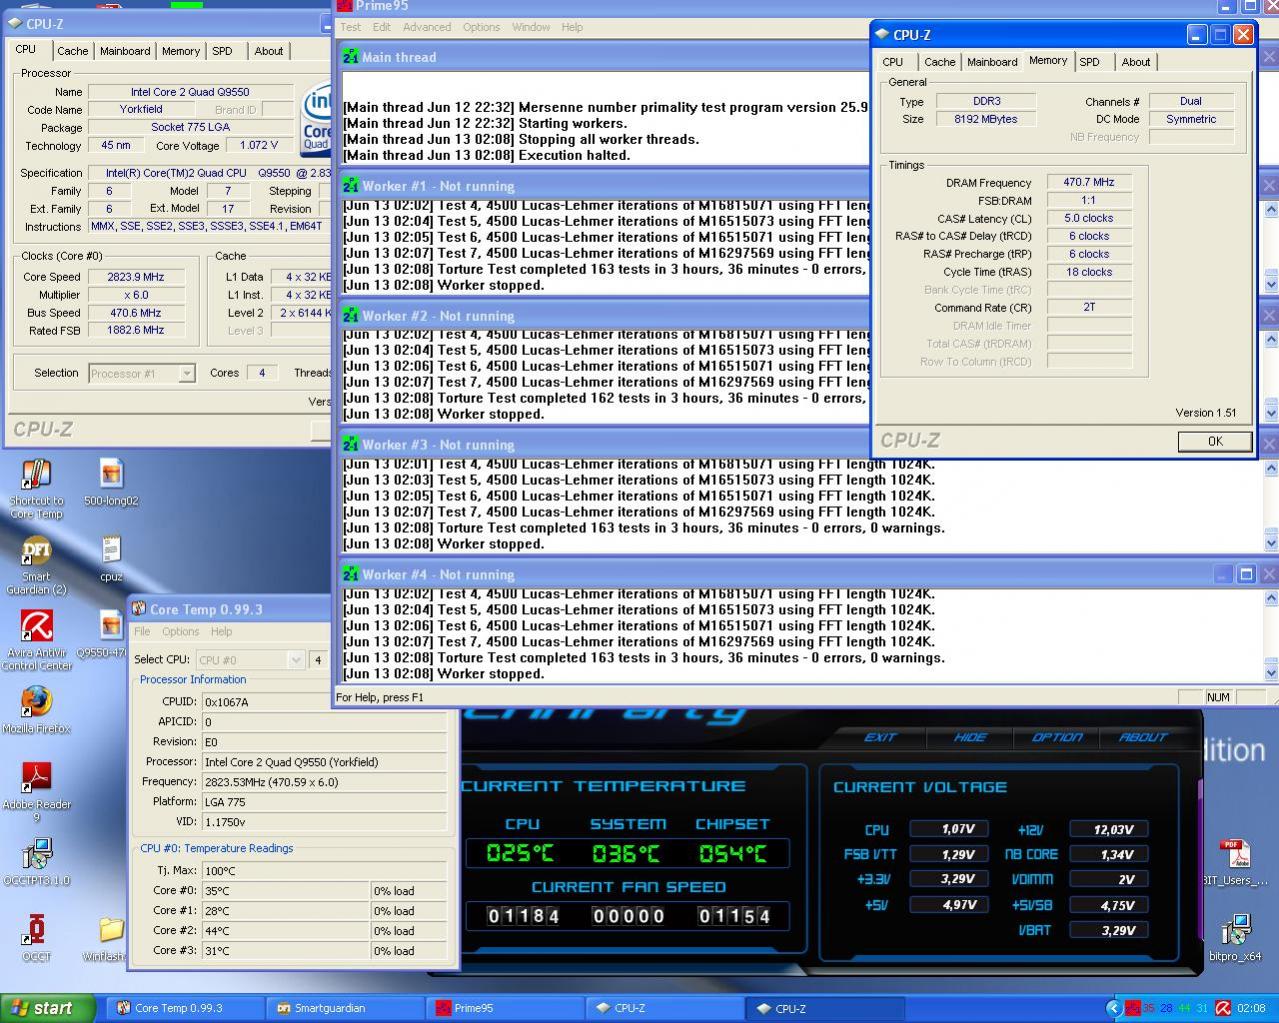Open the OCCT desktop shortcut
This screenshot has height=1023, width=1279.
point(36,937)
